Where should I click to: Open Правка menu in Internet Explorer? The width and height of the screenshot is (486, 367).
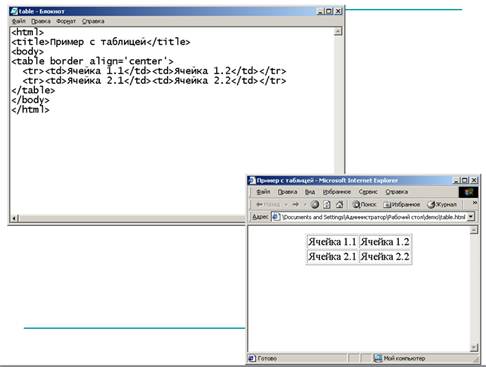click(287, 192)
